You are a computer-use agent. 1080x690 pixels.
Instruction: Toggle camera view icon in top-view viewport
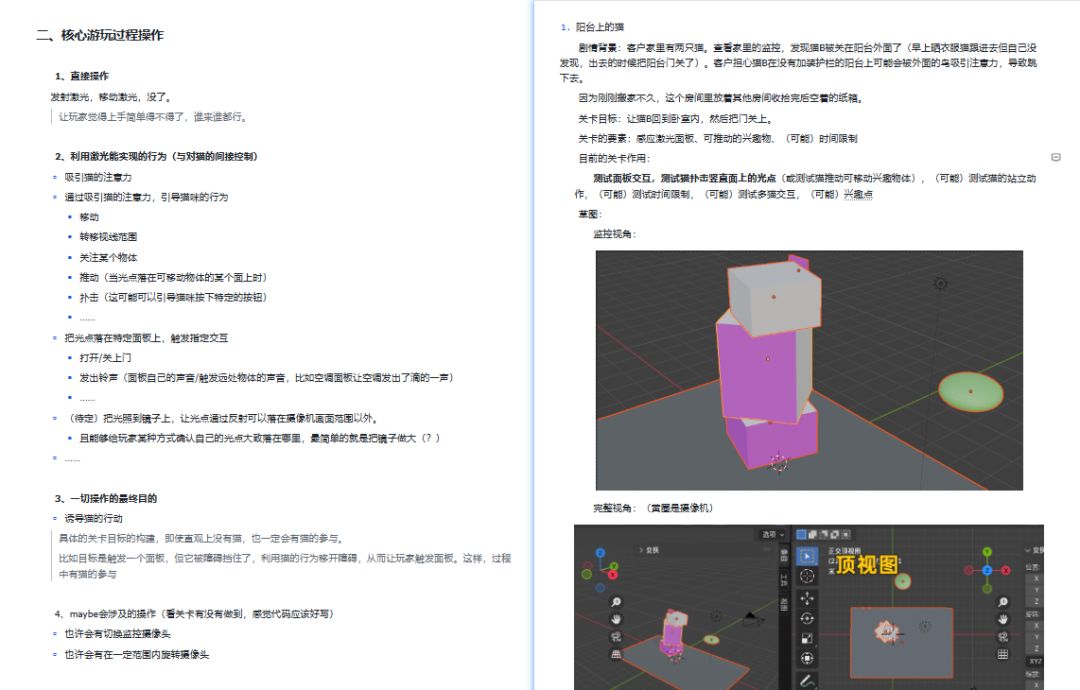click(1004, 637)
